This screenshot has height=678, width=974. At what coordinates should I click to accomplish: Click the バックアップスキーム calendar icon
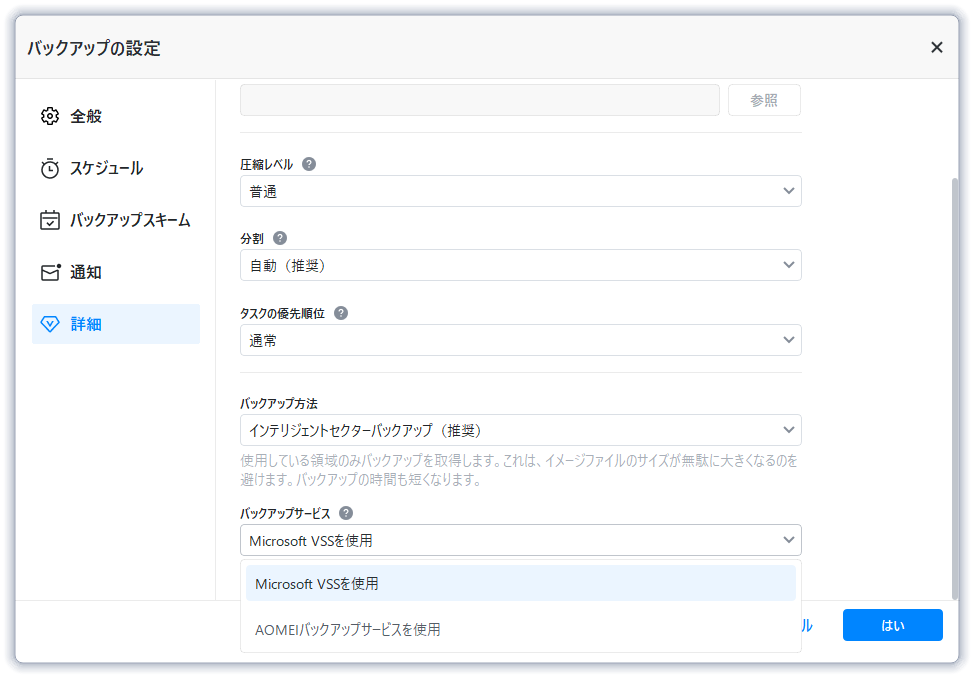(50, 220)
